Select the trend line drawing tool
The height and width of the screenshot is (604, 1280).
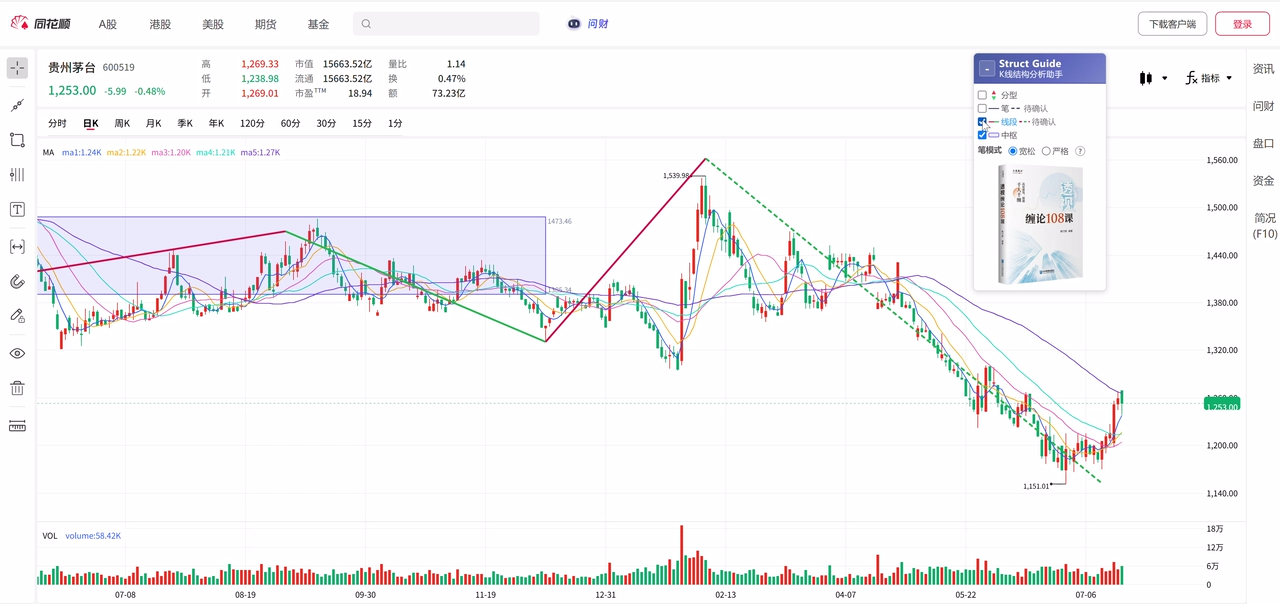[x=17, y=104]
